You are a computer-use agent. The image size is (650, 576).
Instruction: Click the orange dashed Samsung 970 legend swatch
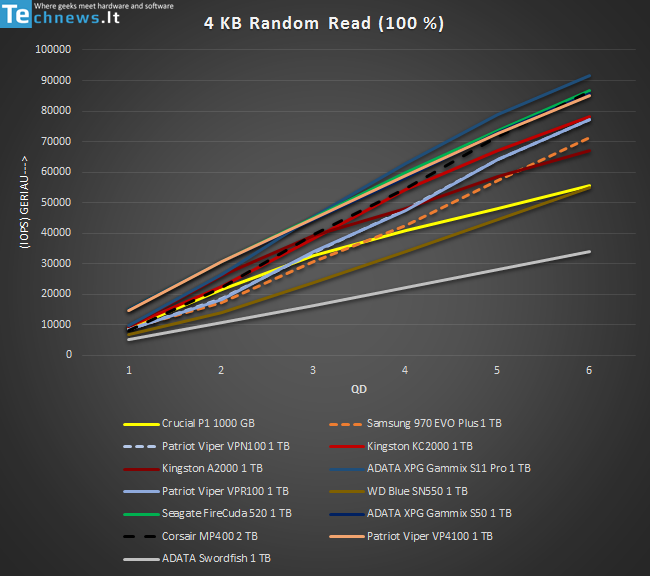click(x=346, y=424)
